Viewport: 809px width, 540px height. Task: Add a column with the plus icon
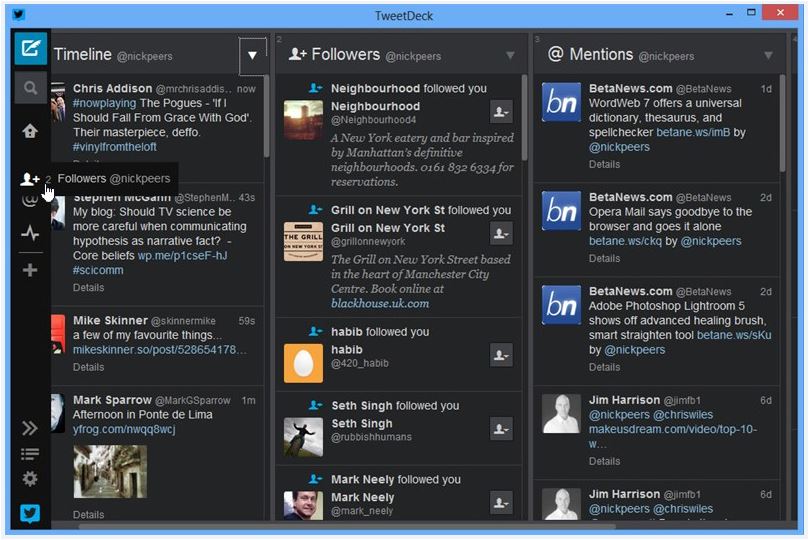(x=30, y=270)
